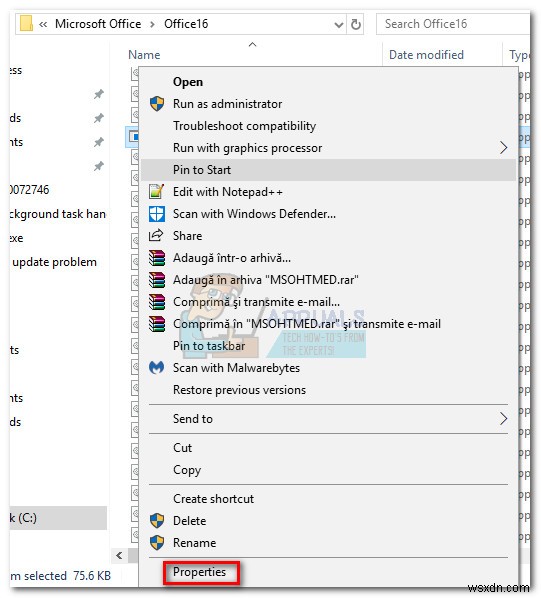Choose Scan with Windows Defender
Image resolution: width=541 pixels, height=598 pixels.
click(x=328, y=214)
